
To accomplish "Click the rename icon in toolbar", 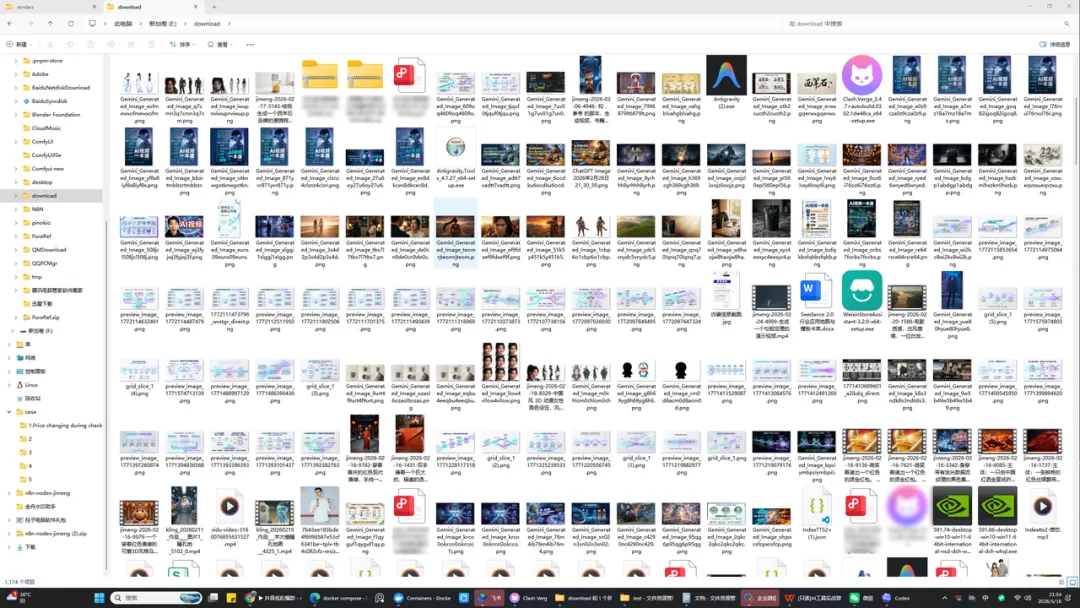I will point(111,44).
